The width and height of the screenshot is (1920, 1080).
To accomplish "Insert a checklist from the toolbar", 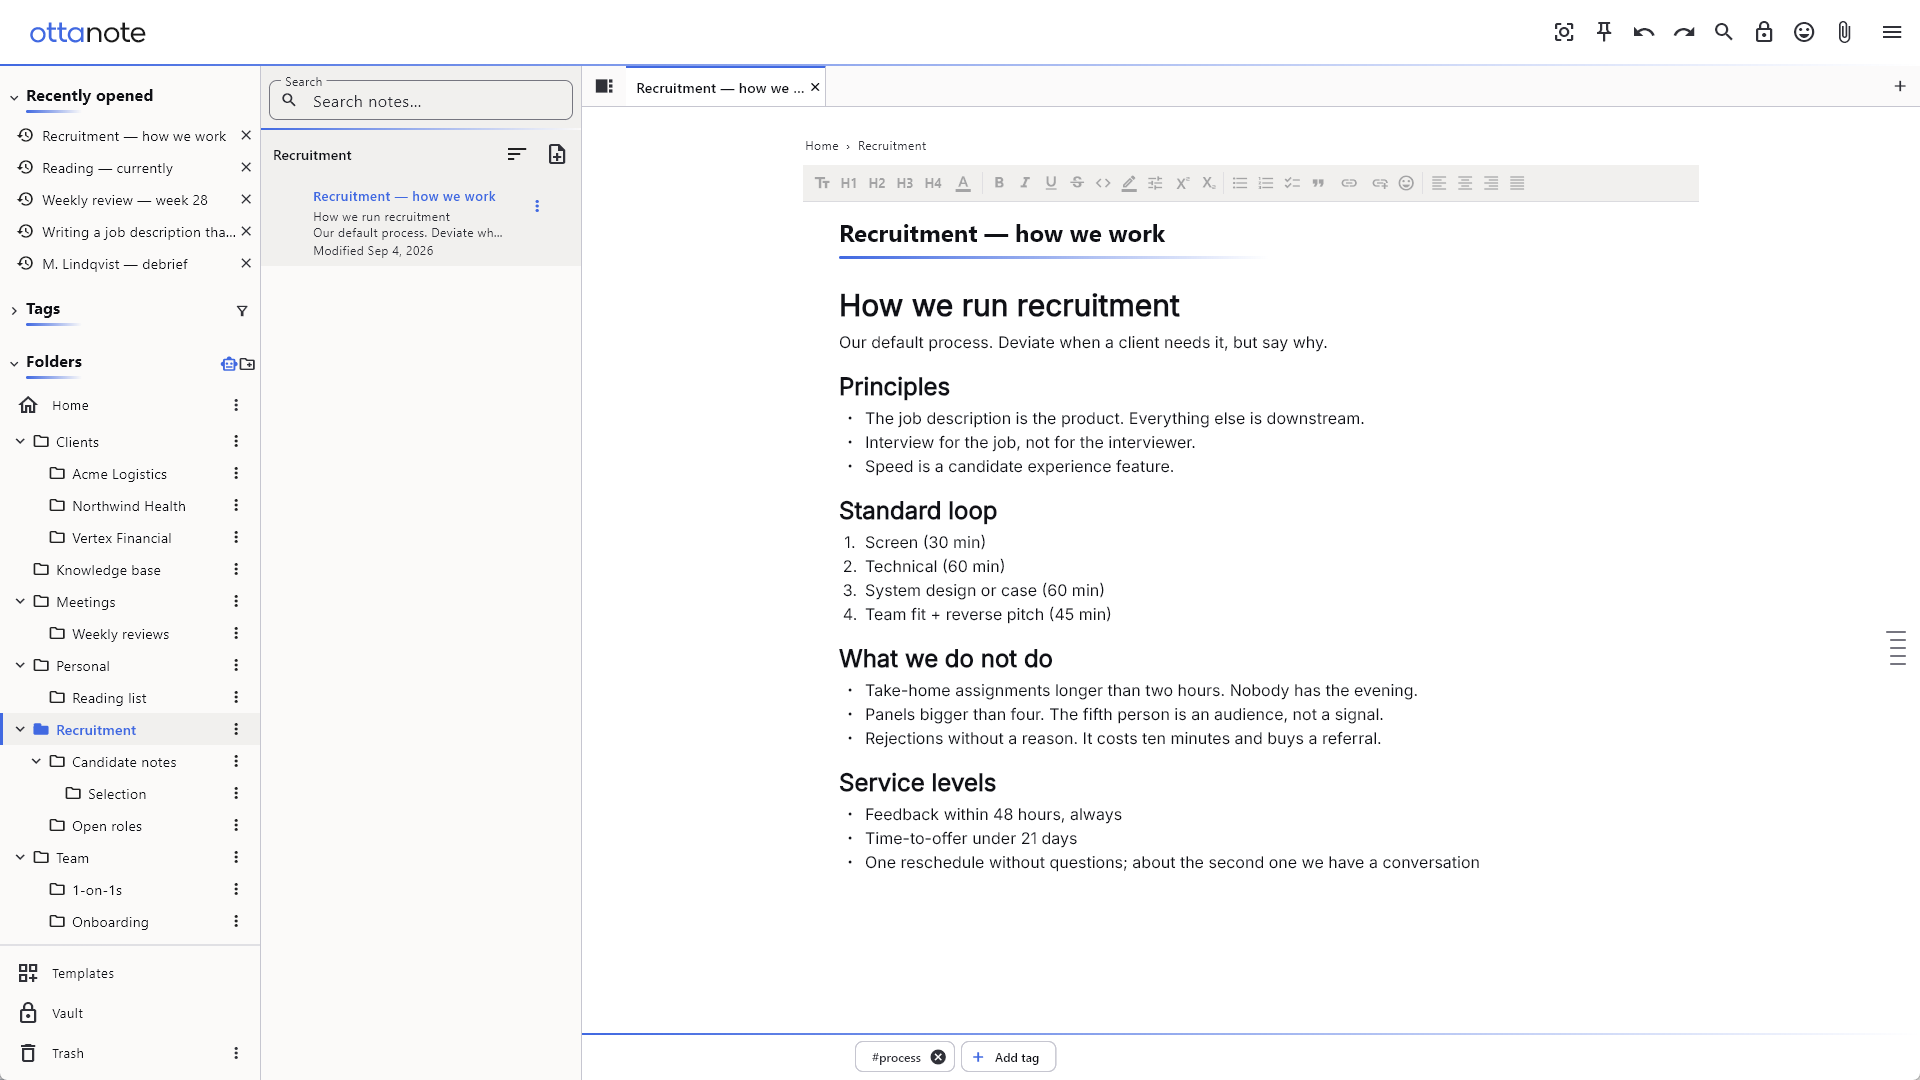I will (x=1292, y=183).
